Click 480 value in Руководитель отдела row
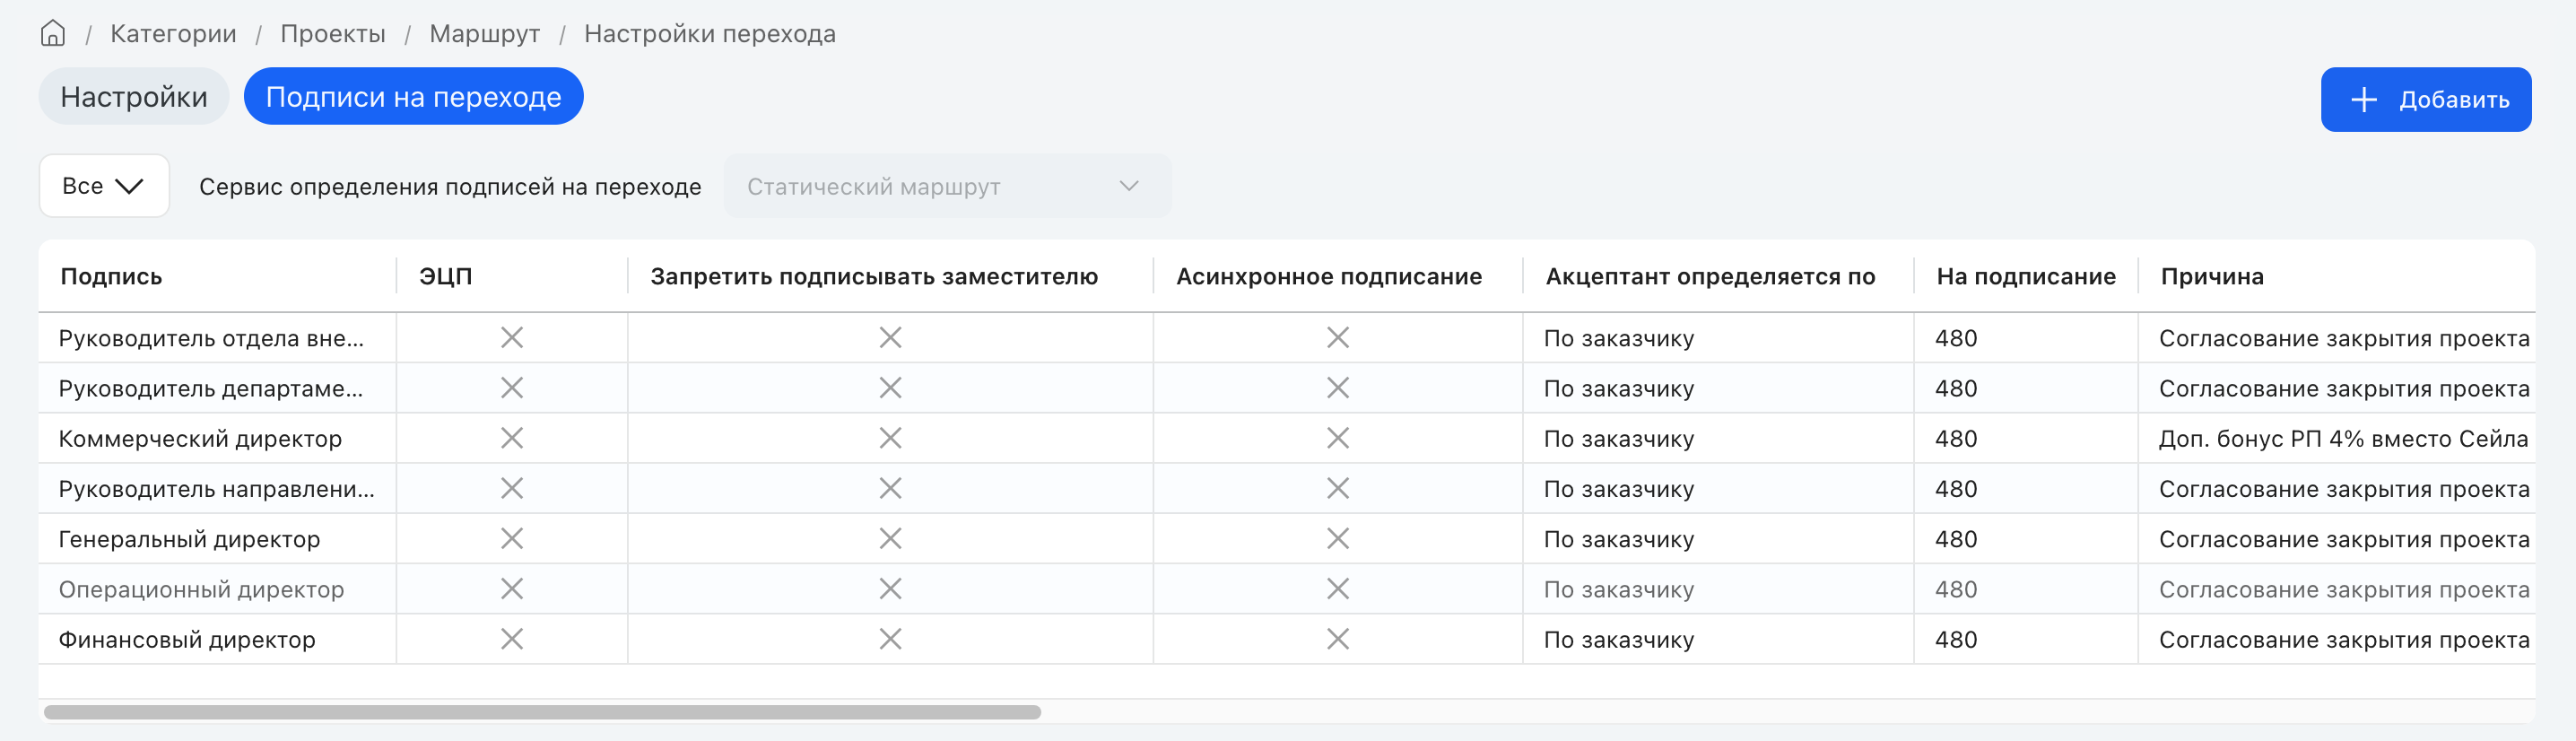The width and height of the screenshot is (2576, 741). click(x=1956, y=338)
